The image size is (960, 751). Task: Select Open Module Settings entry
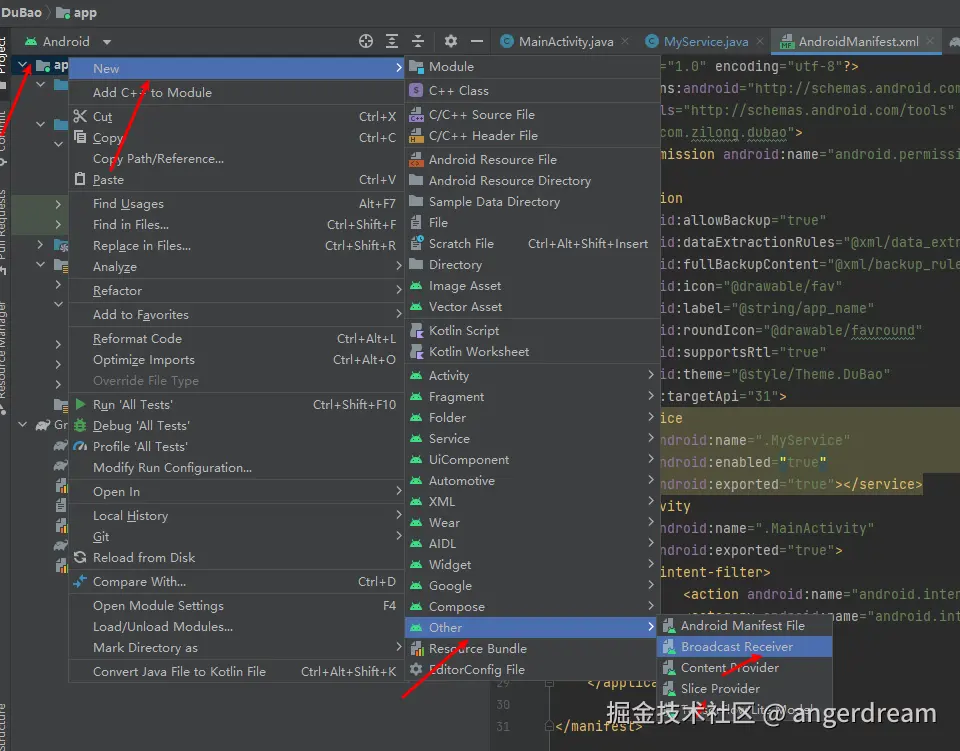pos(236,605)
